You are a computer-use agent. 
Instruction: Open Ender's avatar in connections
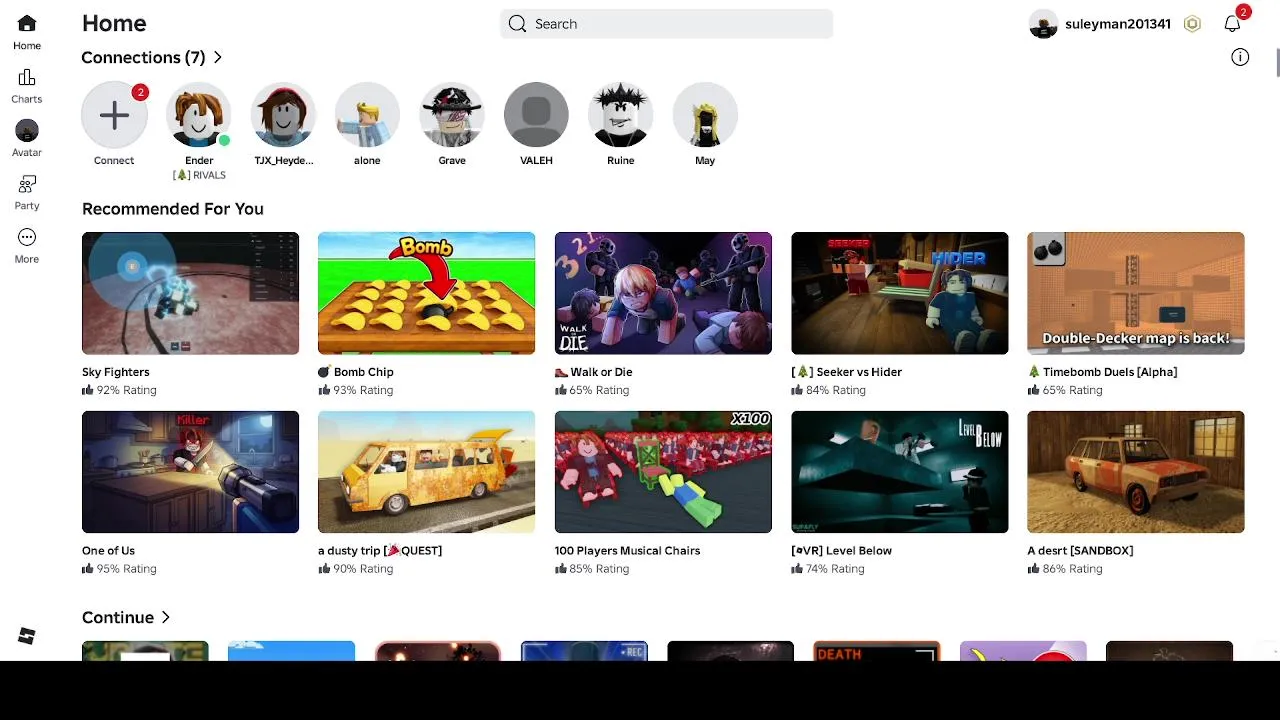pyautogui.click(x=198, y=115)
